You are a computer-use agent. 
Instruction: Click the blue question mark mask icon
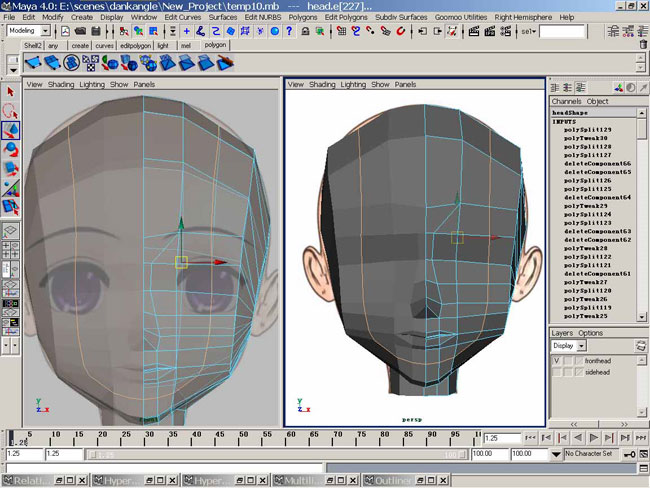[289, 31]
